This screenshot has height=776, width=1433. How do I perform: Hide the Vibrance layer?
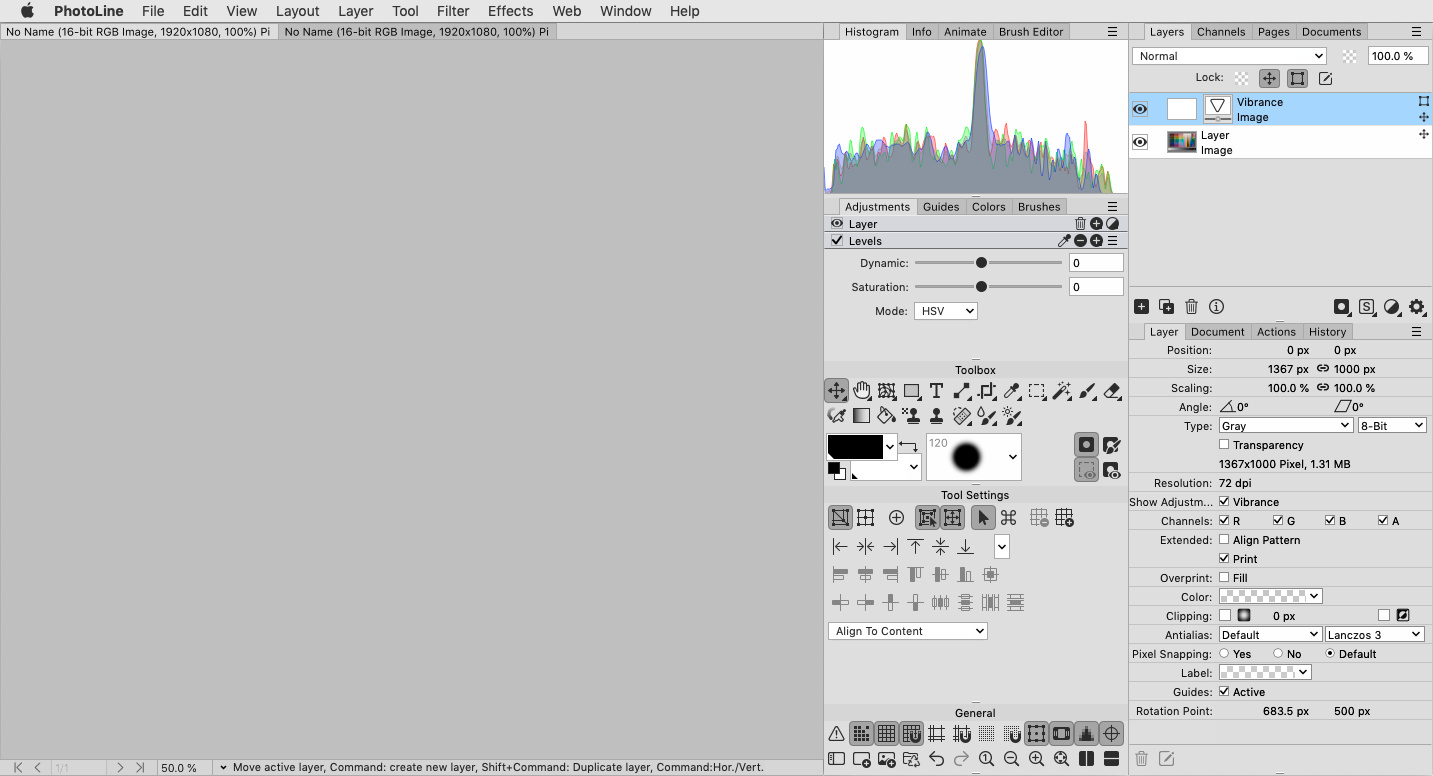(x=1140, y=109)
